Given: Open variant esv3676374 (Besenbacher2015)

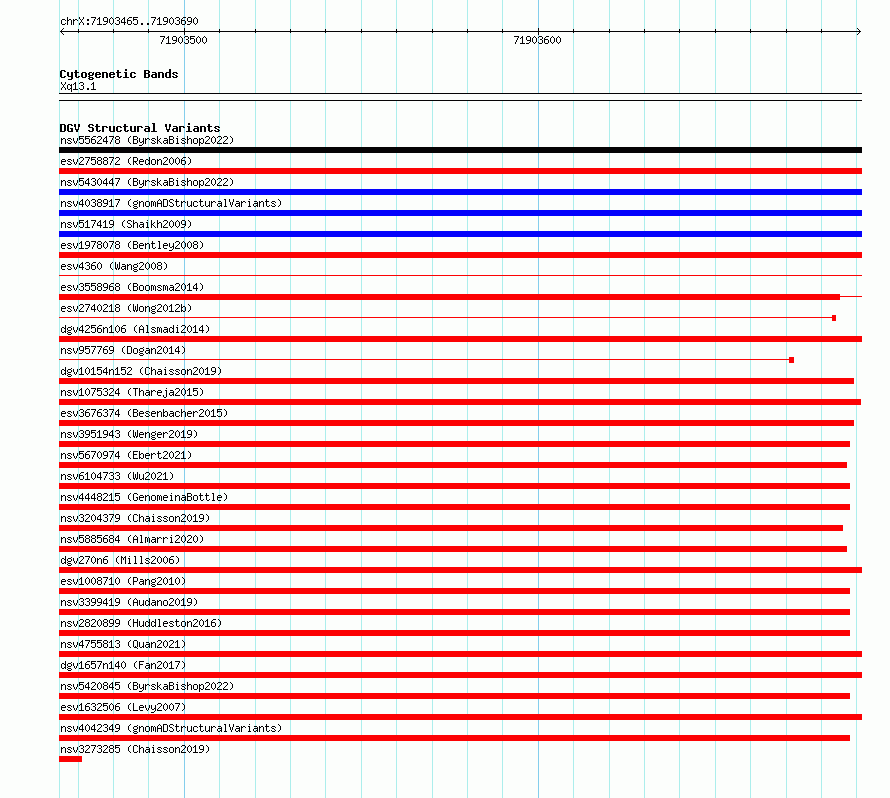Looking at the screenshot, I should pos(144,413).
